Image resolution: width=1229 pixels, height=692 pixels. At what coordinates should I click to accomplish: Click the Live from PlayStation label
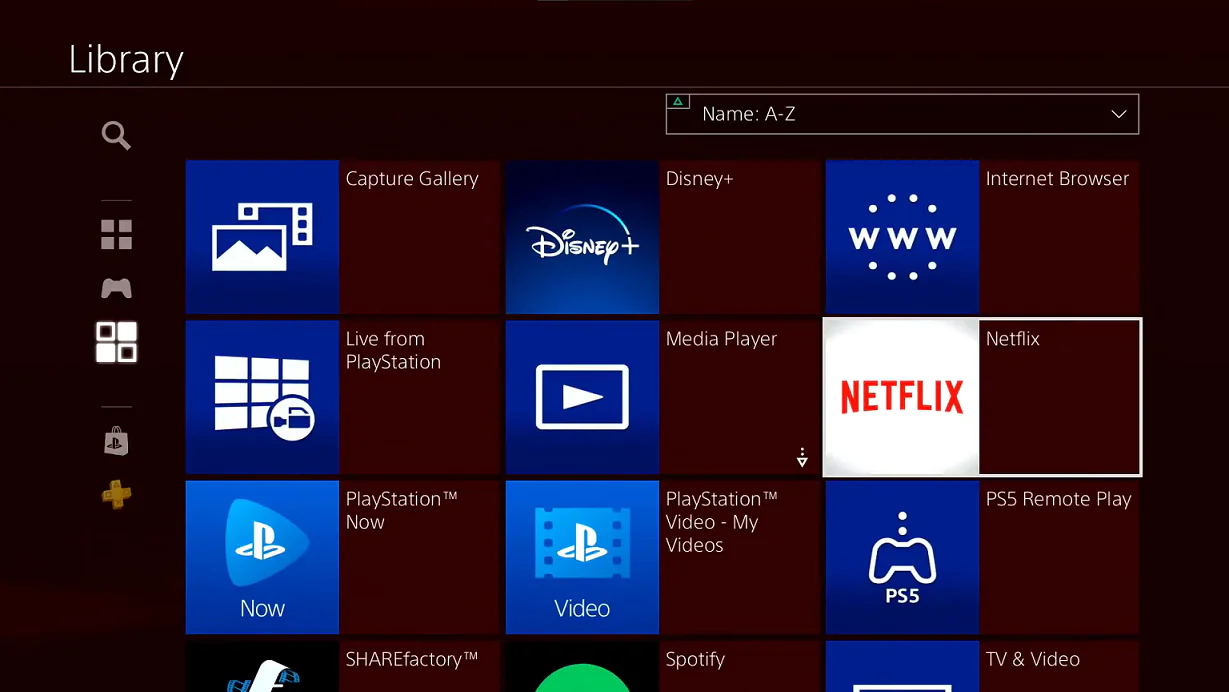[x=393, y=350]
